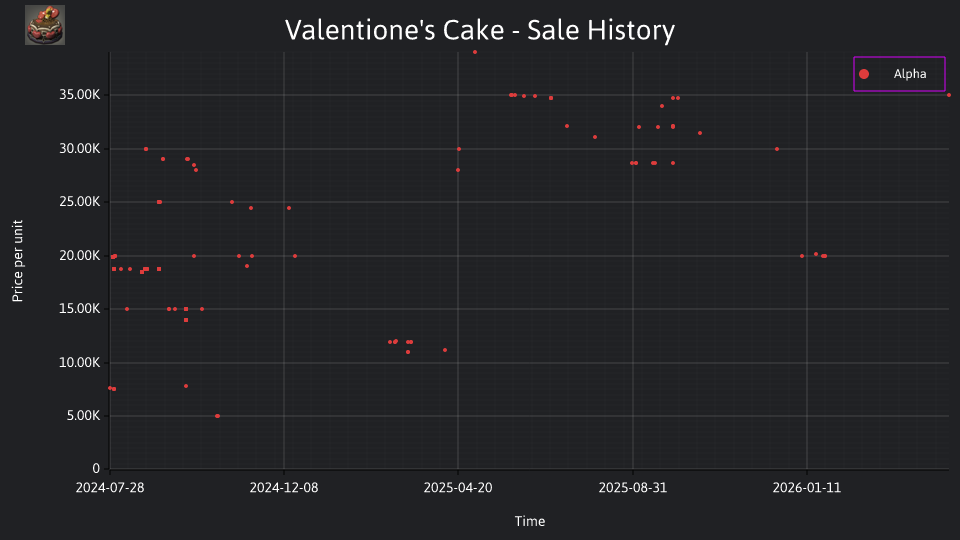The width and height of the screenshot is (960, 540).
Task: Select the 30.00K point before 2026-01-11
Action: click(x=777, y=149)
